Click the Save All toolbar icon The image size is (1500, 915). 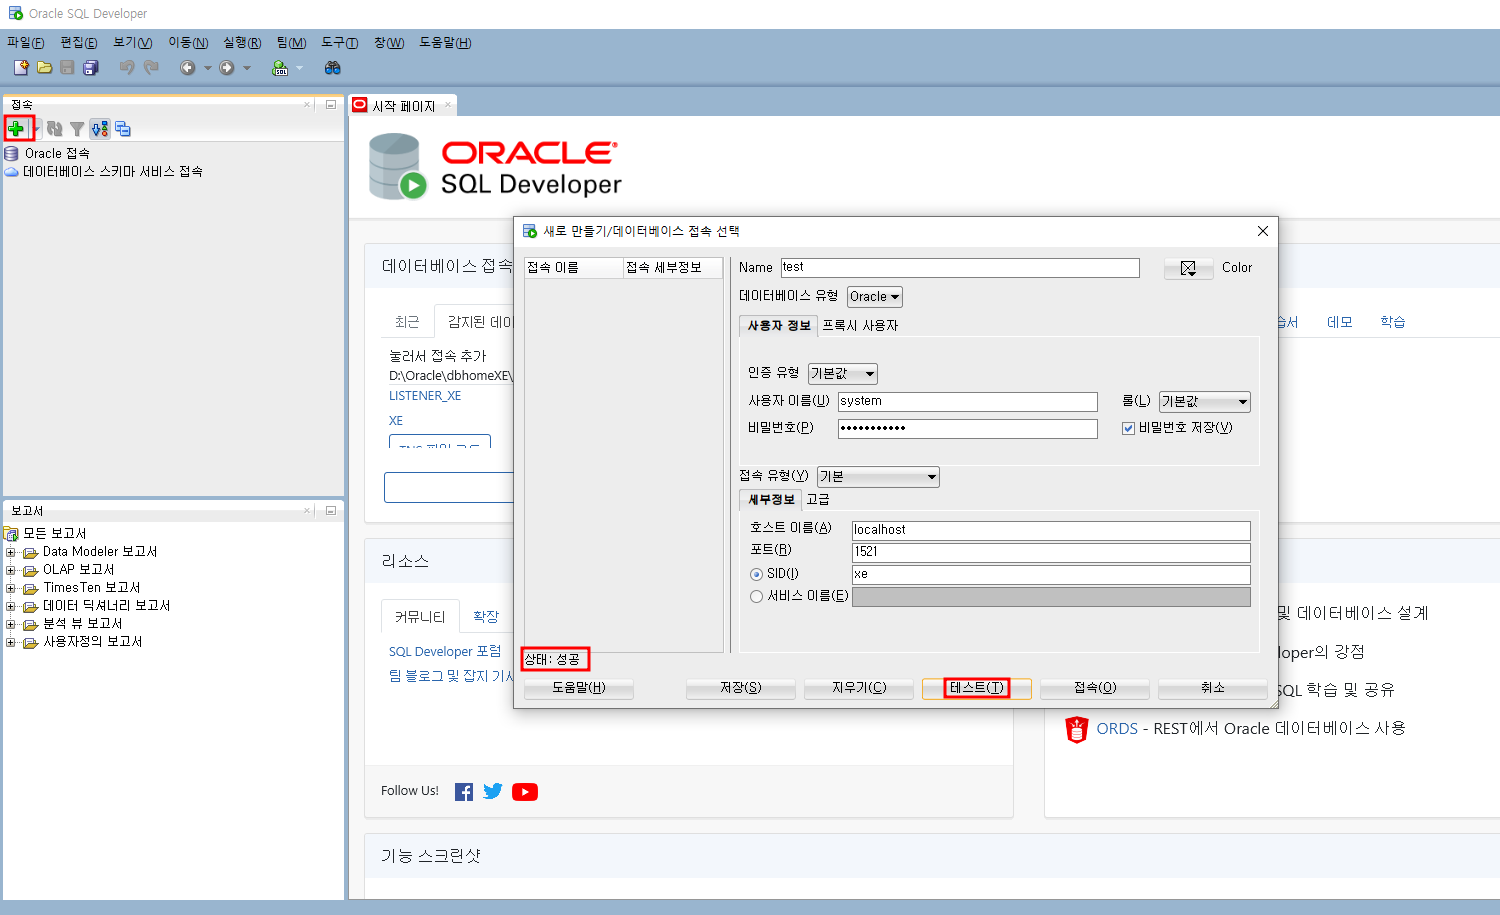pyautogui.click(x=91, y=68)
